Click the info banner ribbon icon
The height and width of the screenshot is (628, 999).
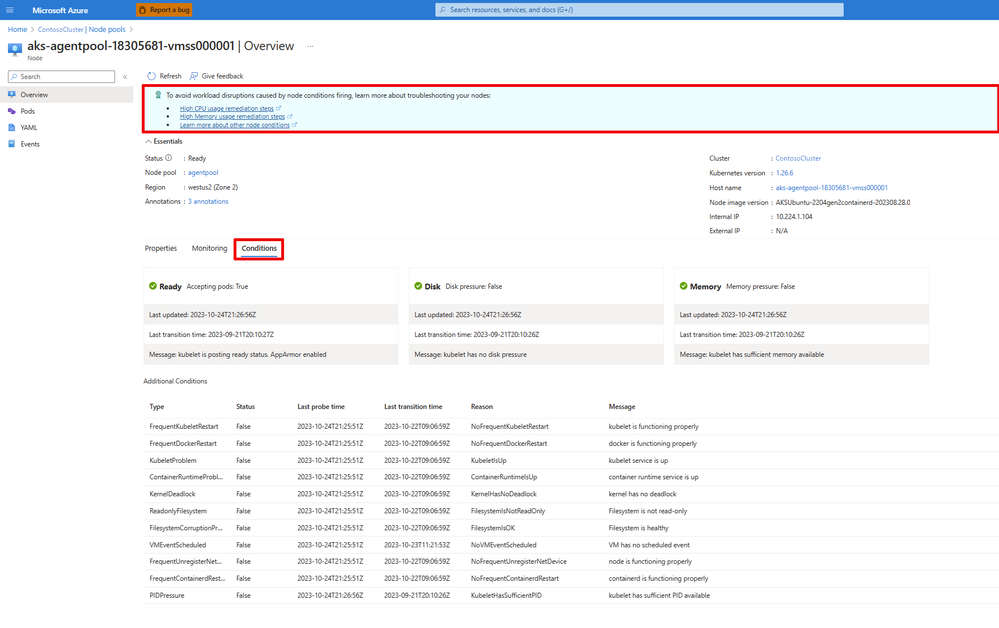[x=158, y=95]
